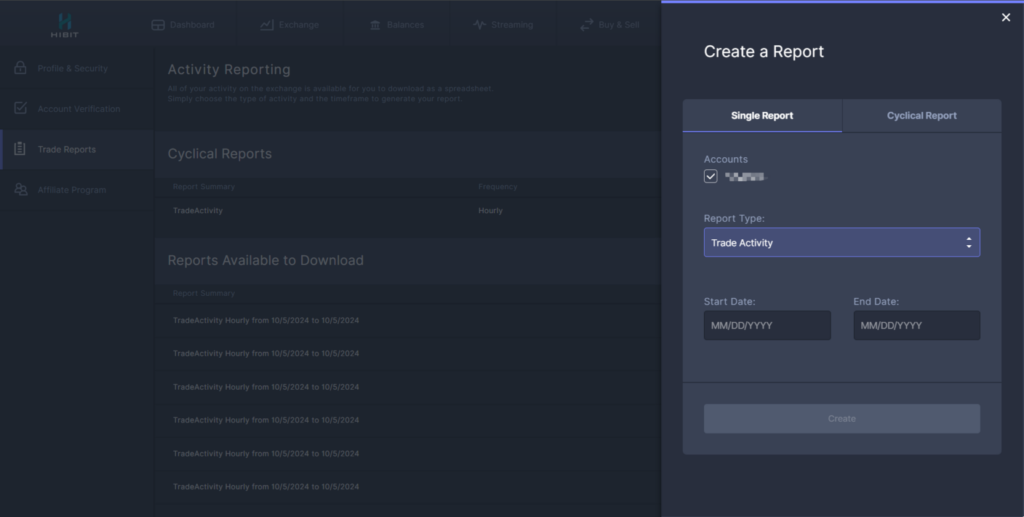Screen dimensions: 1024x517
Task: Click the Exchange chart icon
Action: (x=266, y=25)
